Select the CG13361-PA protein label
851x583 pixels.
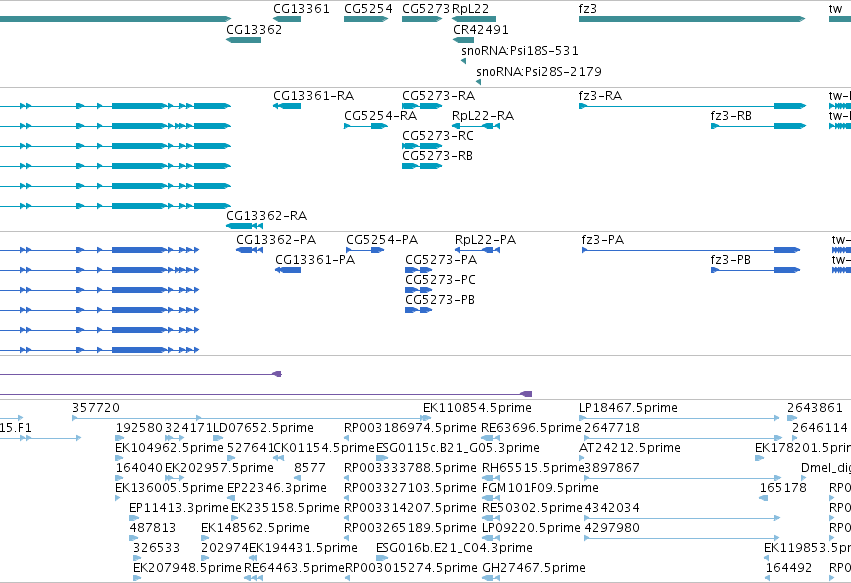click(315, 259)
